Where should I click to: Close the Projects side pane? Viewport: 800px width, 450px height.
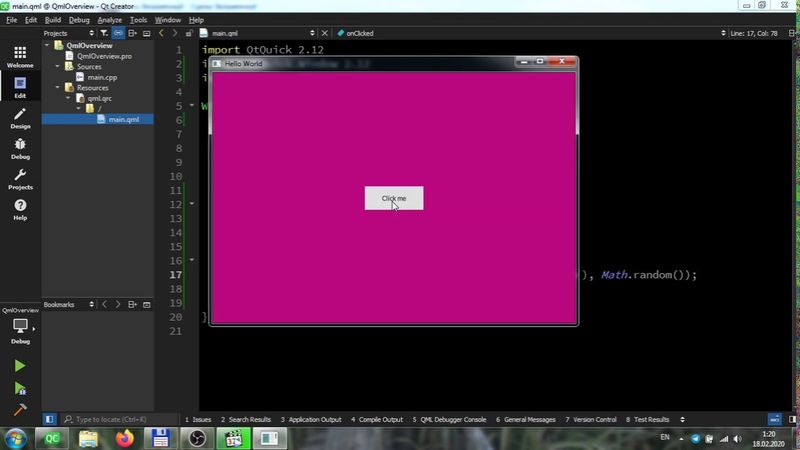[146, 33]
